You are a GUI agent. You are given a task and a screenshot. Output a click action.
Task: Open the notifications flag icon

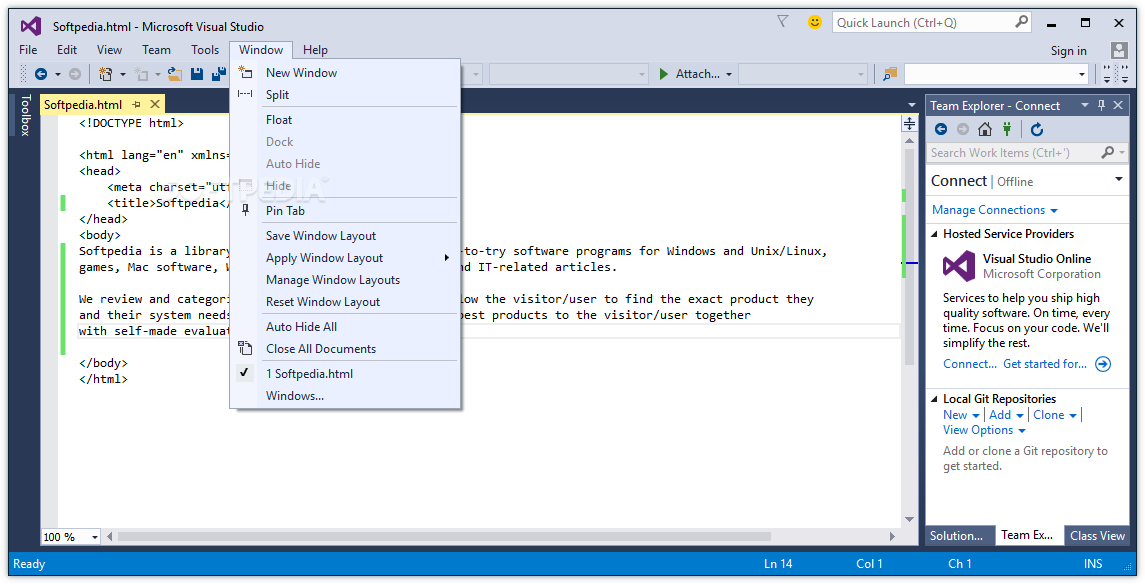[783, 22]
